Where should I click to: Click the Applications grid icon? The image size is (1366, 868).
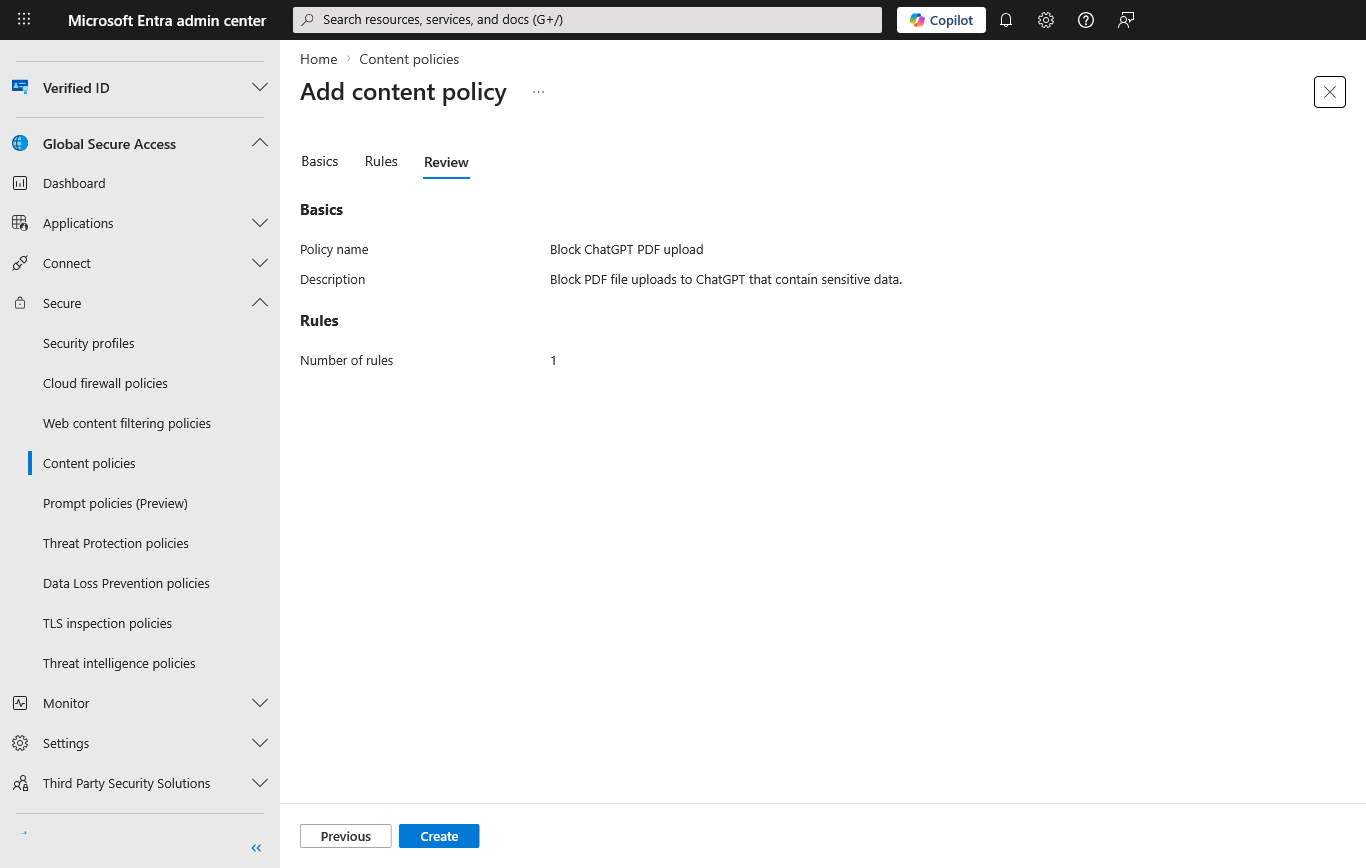point(20,223)
